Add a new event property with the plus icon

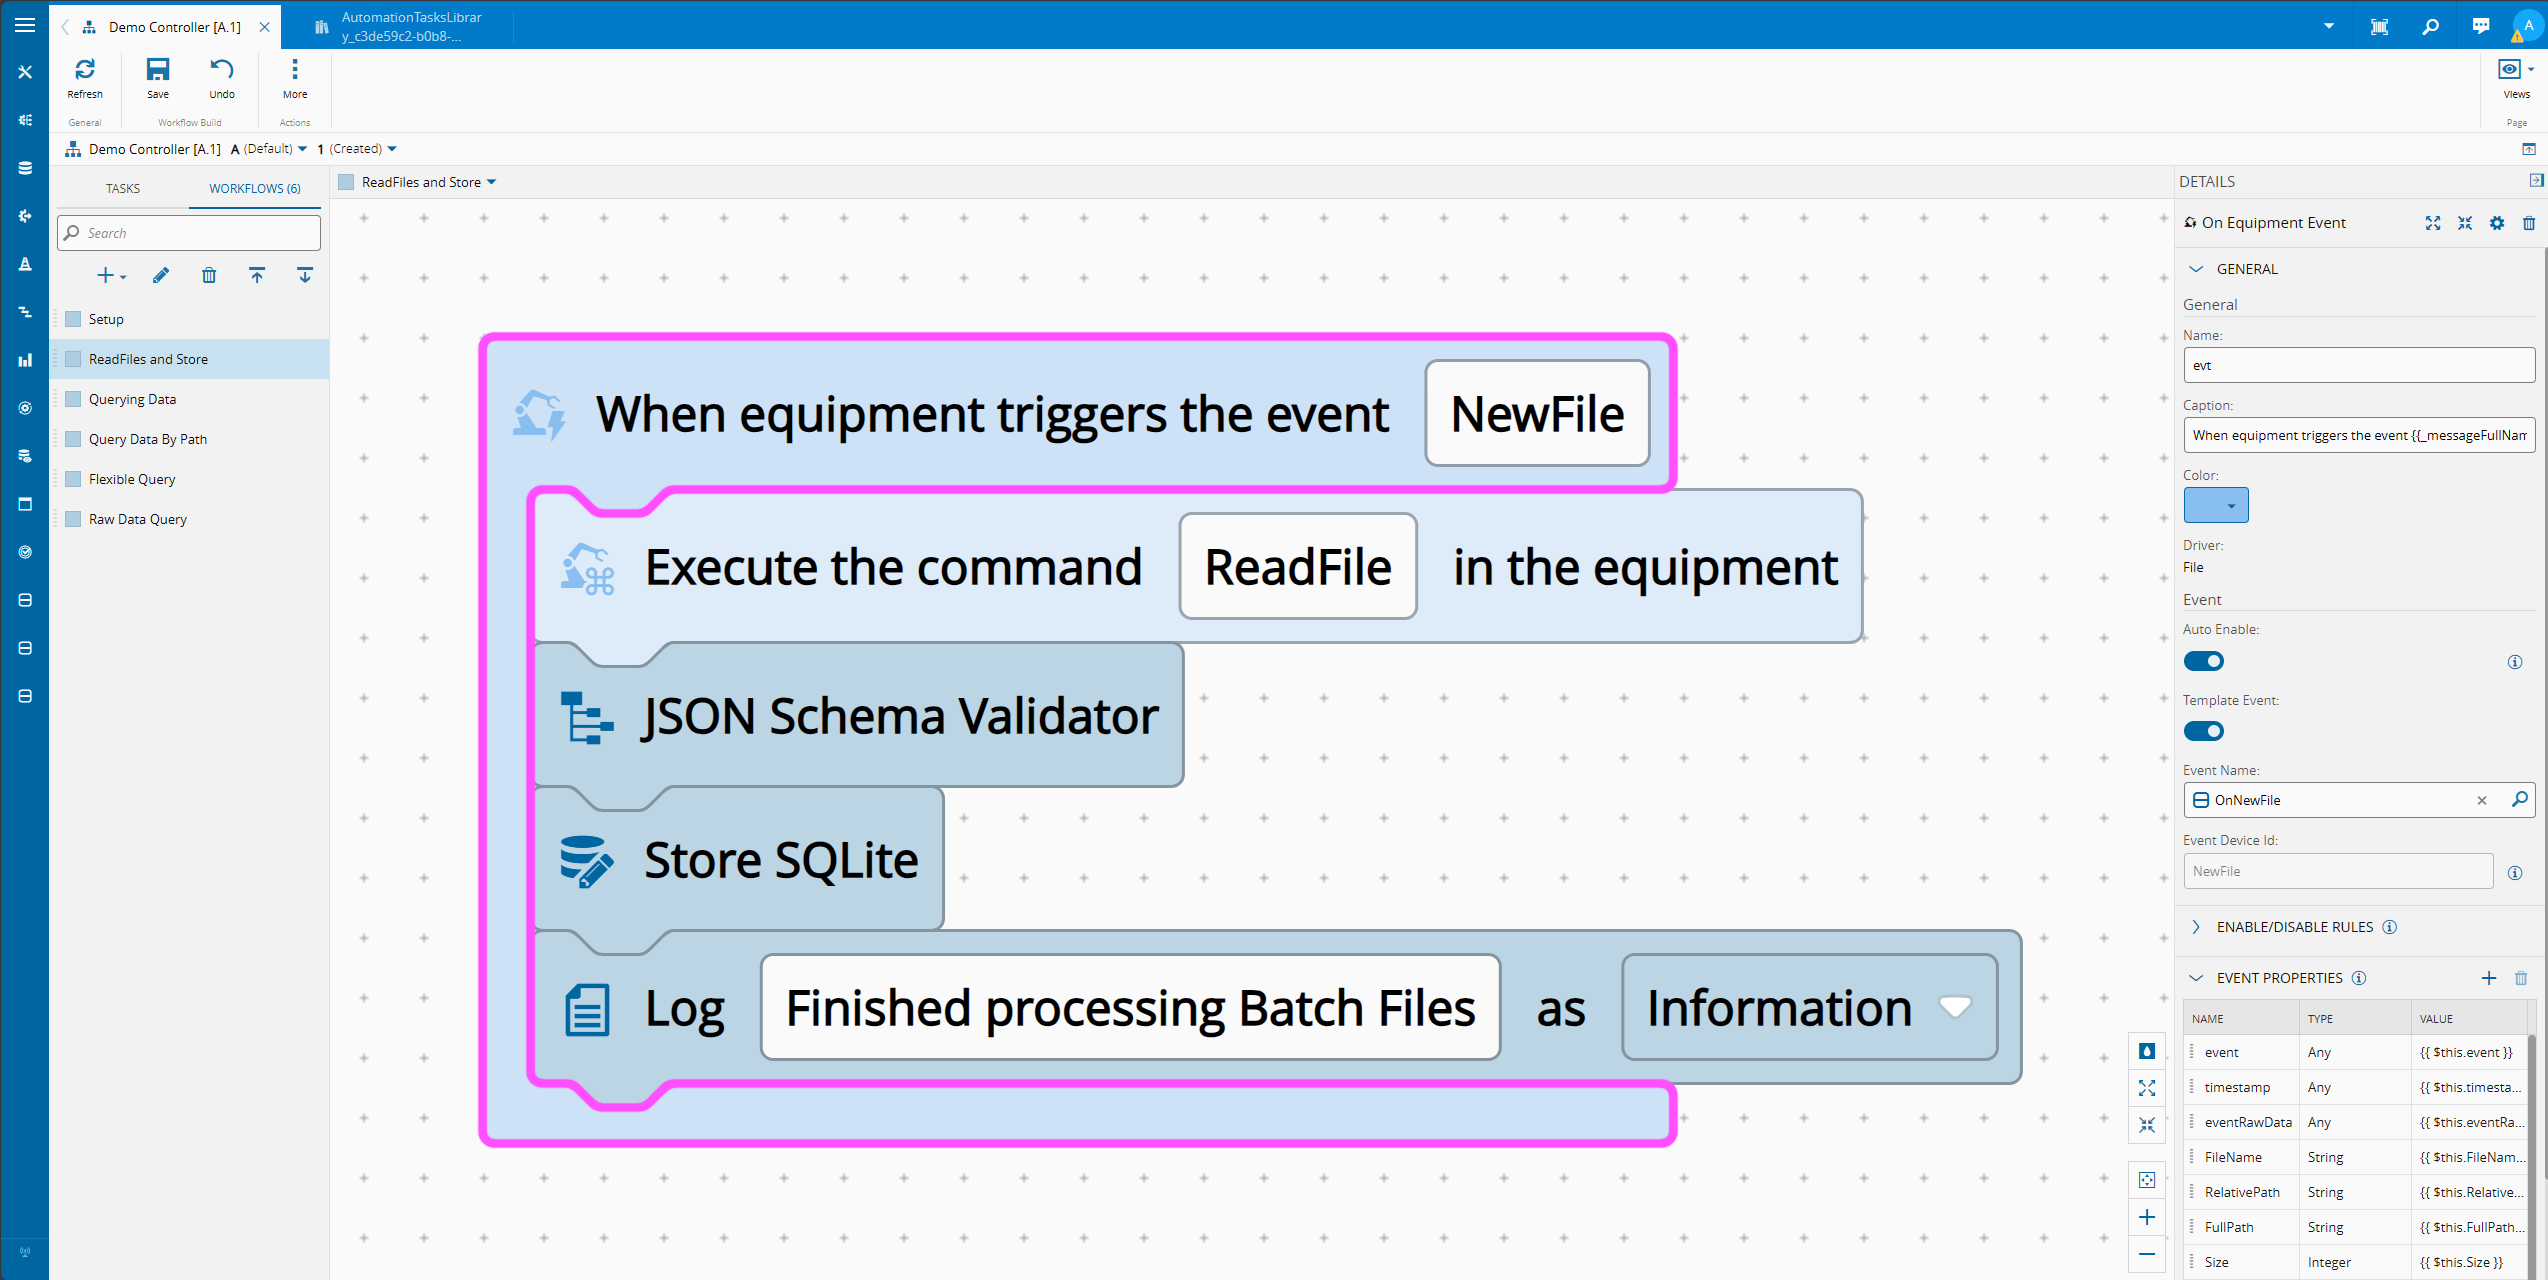point(2489,978)
